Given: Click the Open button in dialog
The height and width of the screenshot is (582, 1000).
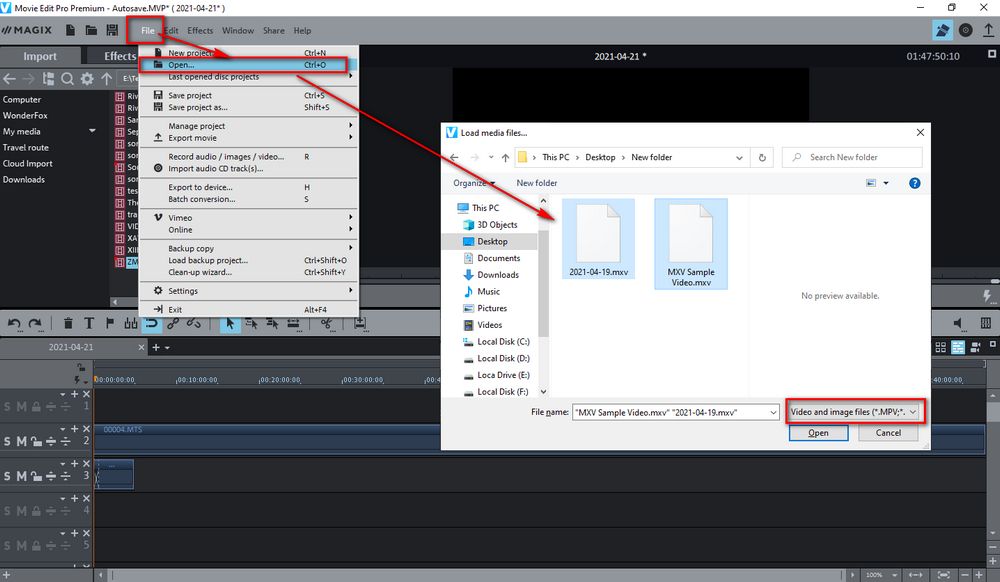Looking at the screenshot, I should 818,433.
